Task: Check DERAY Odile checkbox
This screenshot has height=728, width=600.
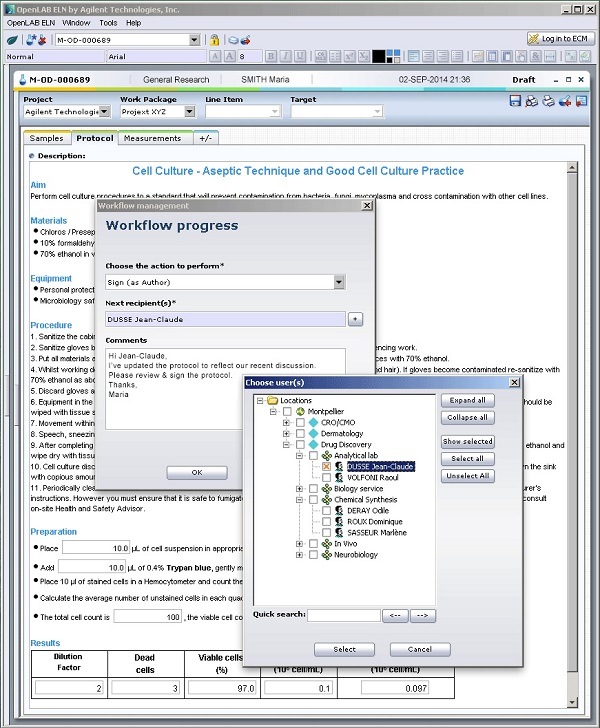Action: (326, 510)
